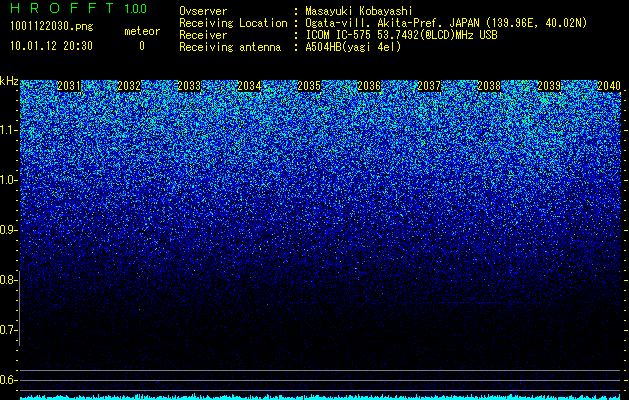
Task: Click the A504HB(yagi 4el) antenna text
Action: (x=353, y=47)
